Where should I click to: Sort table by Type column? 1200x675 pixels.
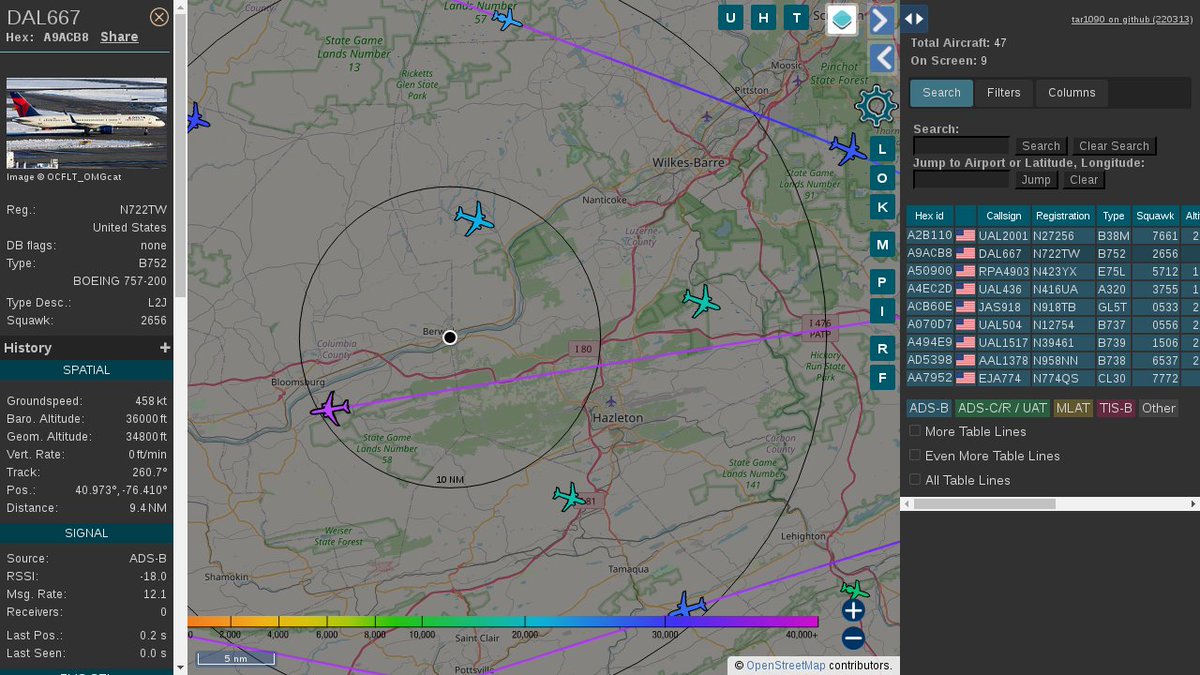coord(1113,216)
